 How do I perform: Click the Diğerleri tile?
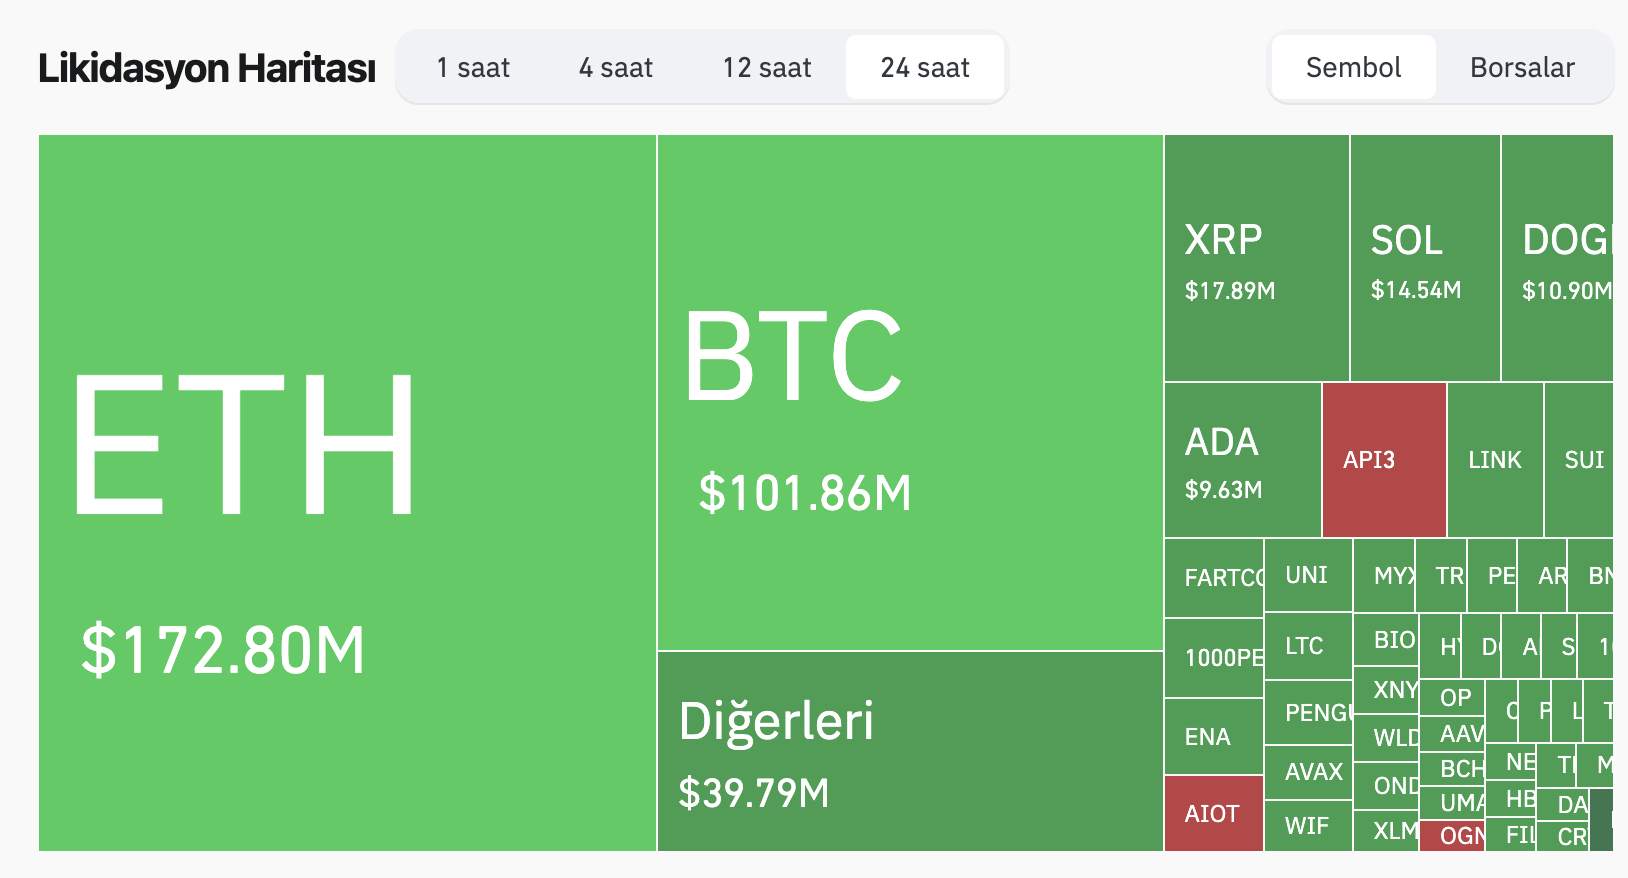[910, 751]
